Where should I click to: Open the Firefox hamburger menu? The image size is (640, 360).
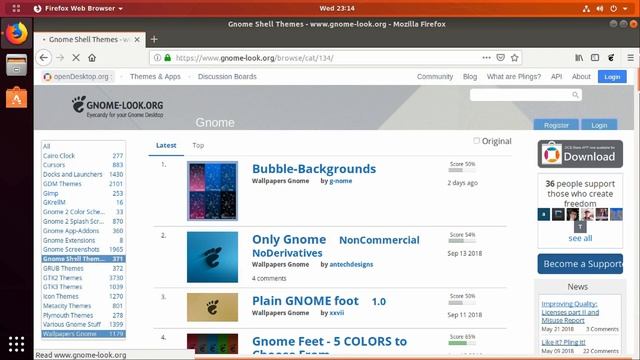[631, 58]
